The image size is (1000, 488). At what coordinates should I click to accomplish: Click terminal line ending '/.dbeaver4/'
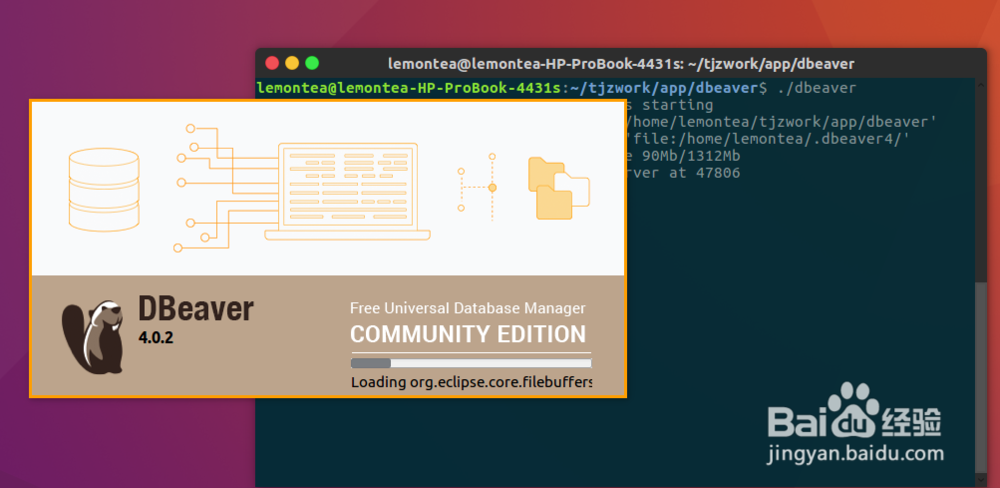pos(767,138)
